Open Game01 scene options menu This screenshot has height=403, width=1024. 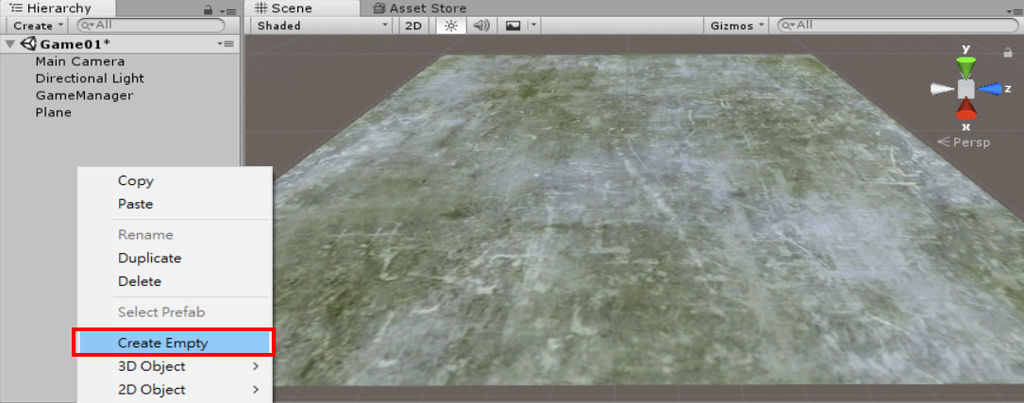tap(226, 44)
